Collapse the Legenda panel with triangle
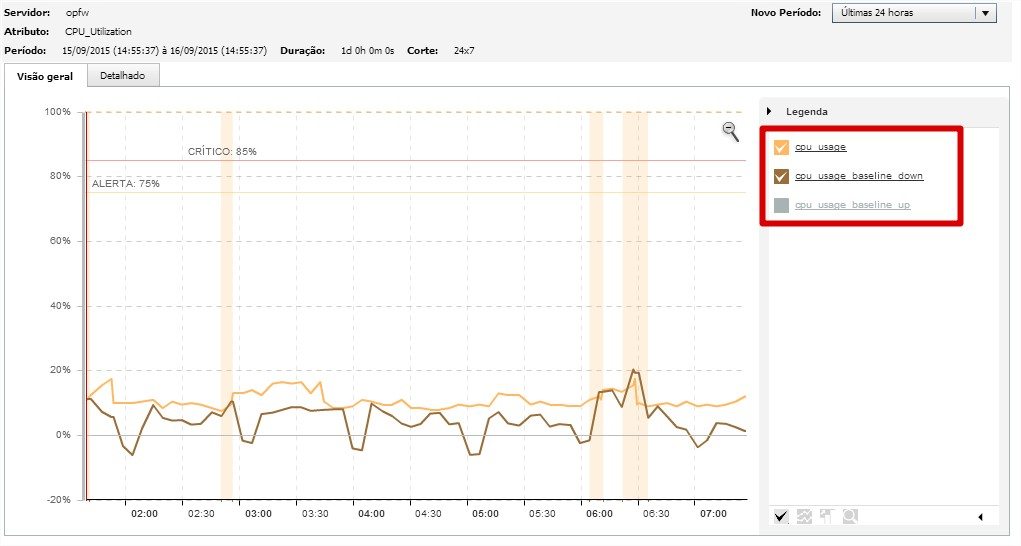The height and width of the screenshot is (546, 1021). (770, 112)
